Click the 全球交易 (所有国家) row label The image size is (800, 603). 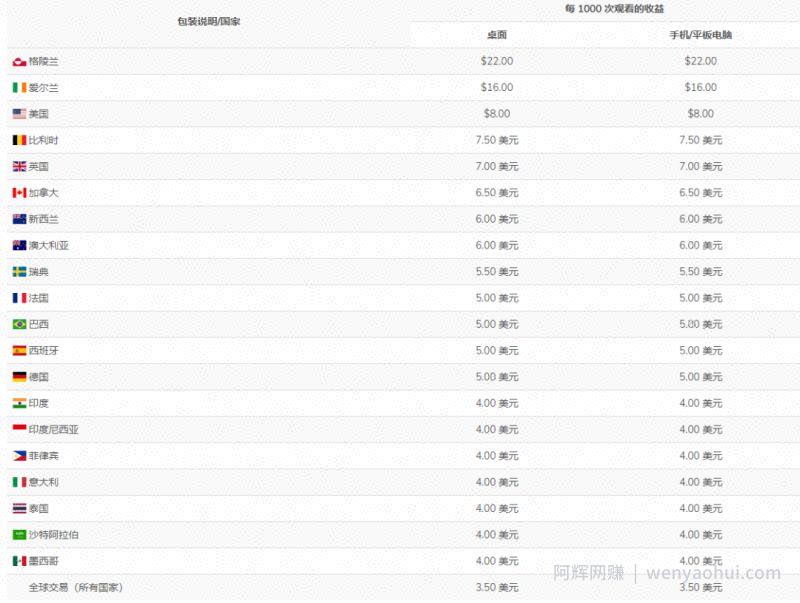point(76,587)
